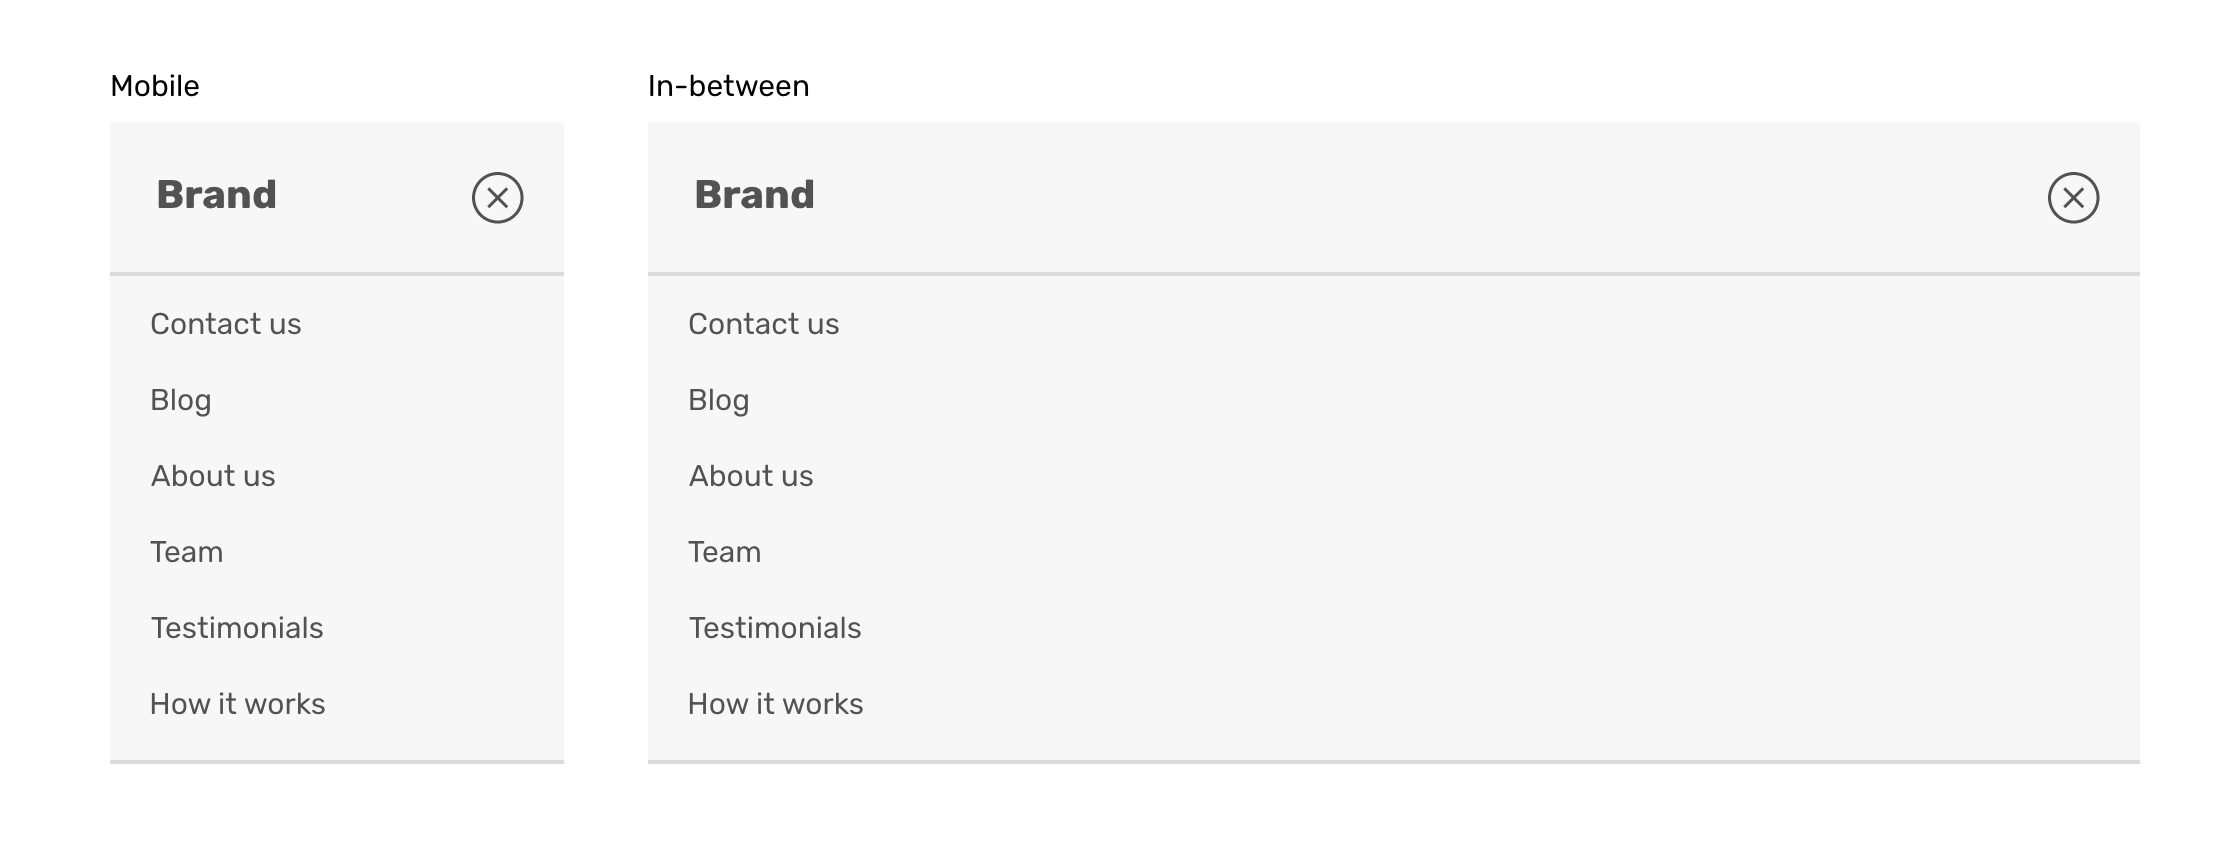The image size is (2234, 850).
Task: Go to About us in Mobile menu
Action: [x=212, y=476]
